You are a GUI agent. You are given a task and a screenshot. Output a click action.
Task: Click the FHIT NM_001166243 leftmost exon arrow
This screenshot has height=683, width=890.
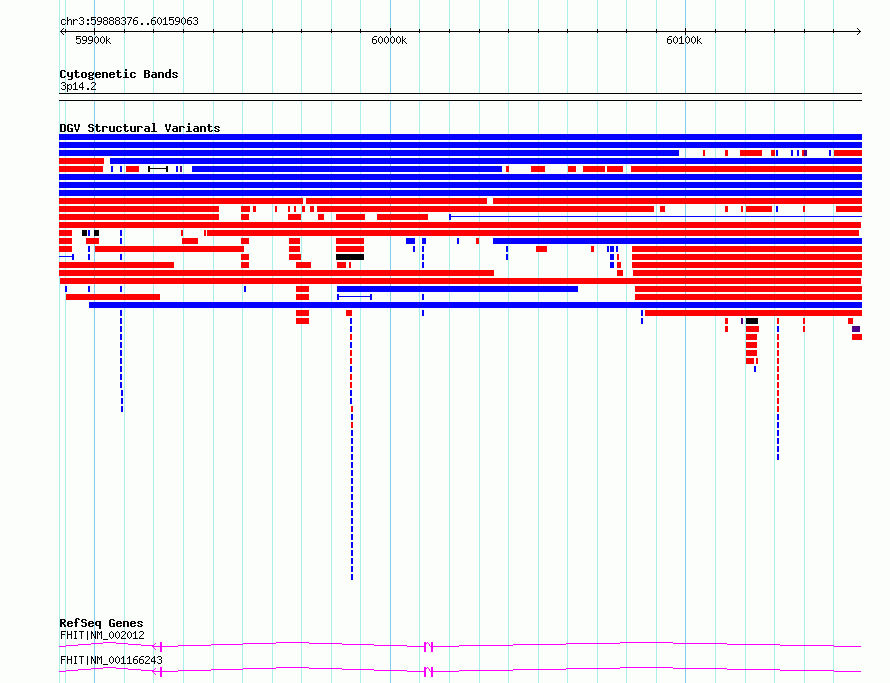coord(158,672)
